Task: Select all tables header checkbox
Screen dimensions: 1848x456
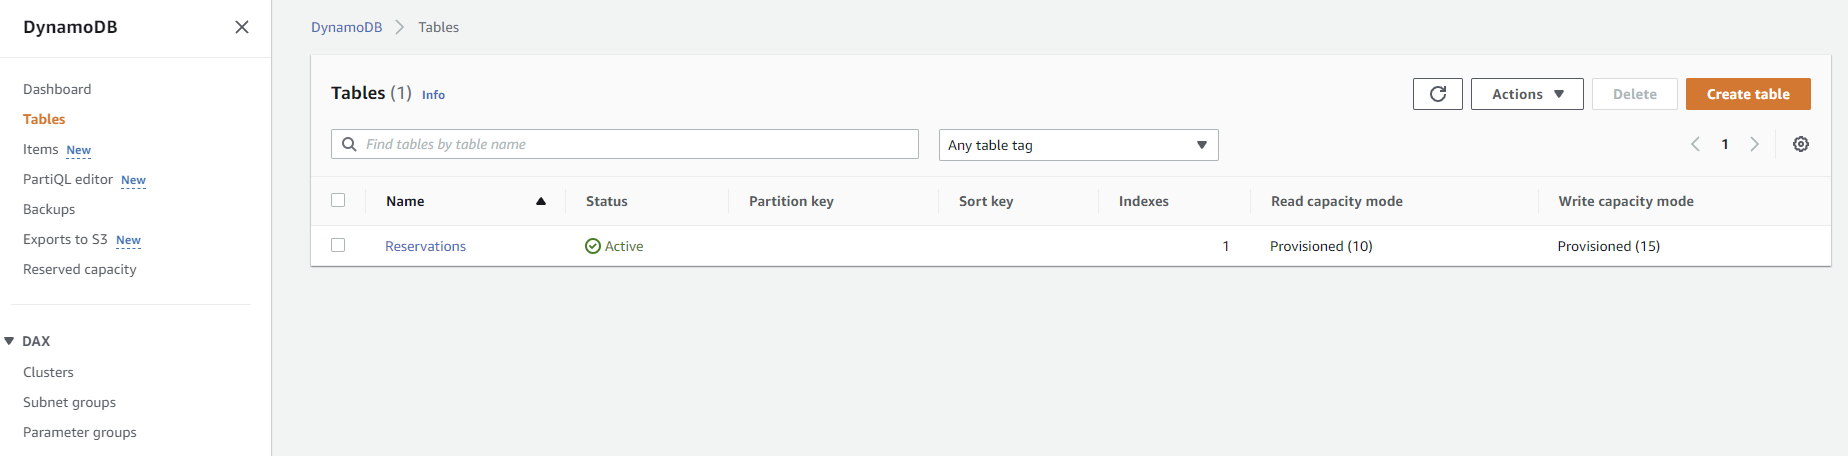Action: tap(338, 200)
